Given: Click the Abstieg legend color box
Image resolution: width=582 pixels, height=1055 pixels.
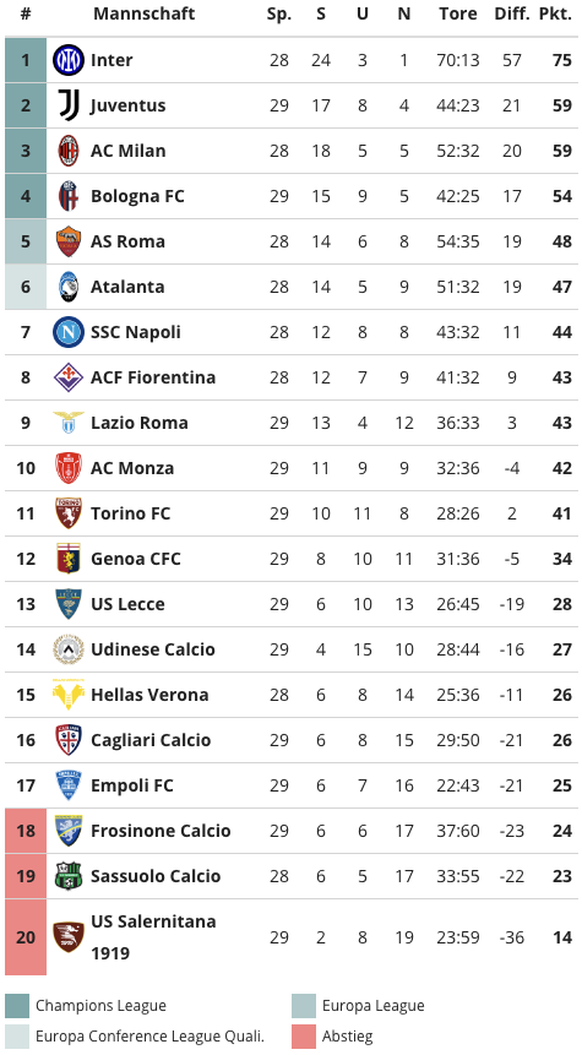Looking at the screenshot, I should click(x=304, y=1037).
